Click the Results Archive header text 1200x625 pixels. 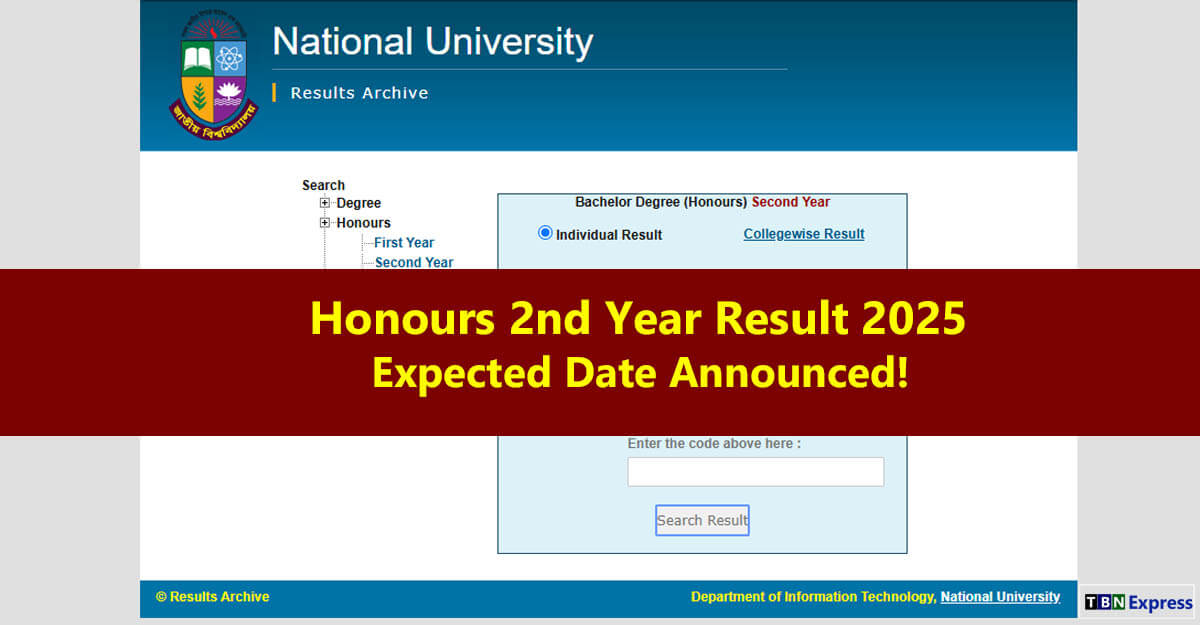(359, 93)
